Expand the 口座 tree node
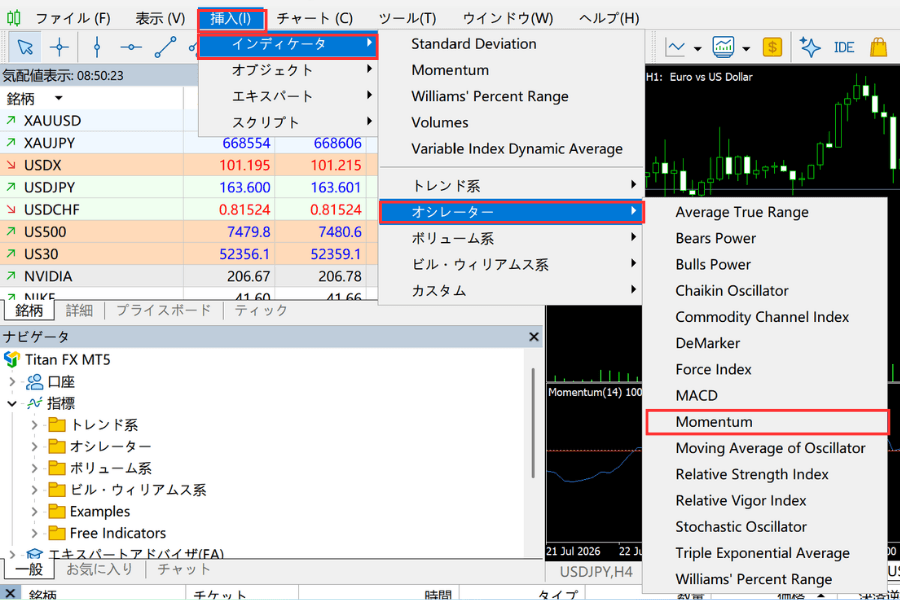This screenshot has height=600, width=900. pos(12,381)
